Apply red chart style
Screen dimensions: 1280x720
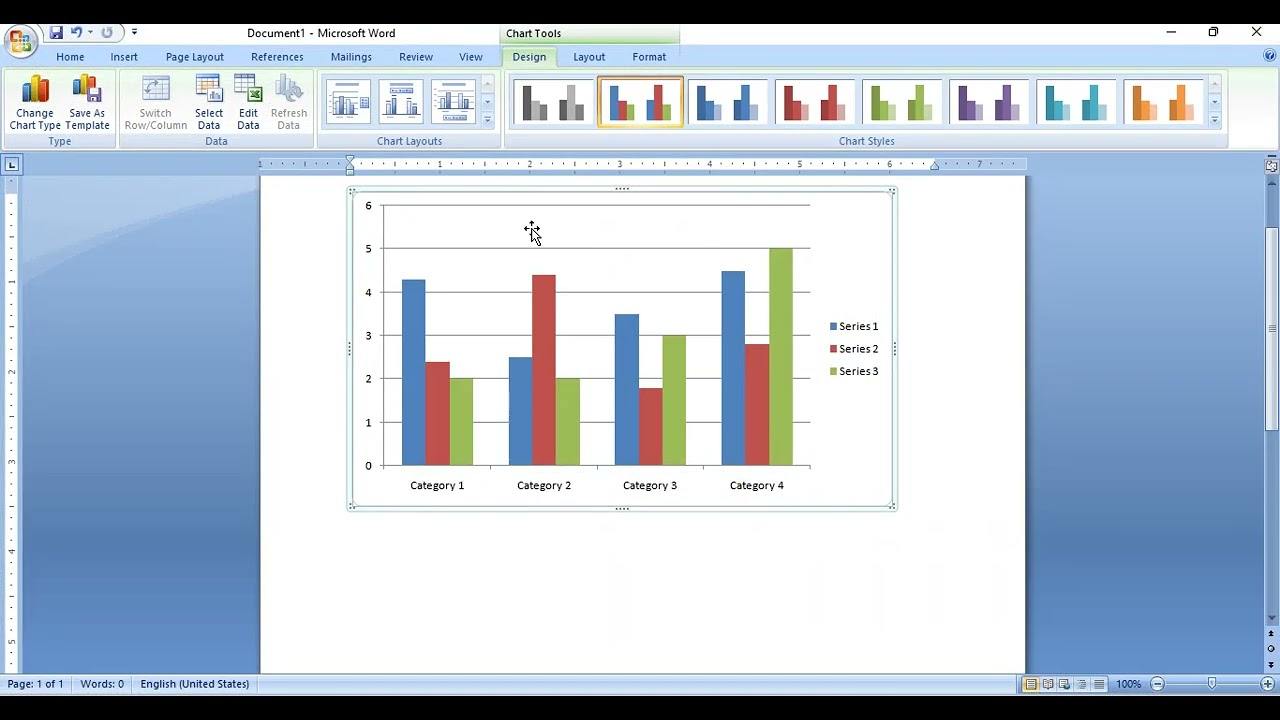tap(814, 102)
